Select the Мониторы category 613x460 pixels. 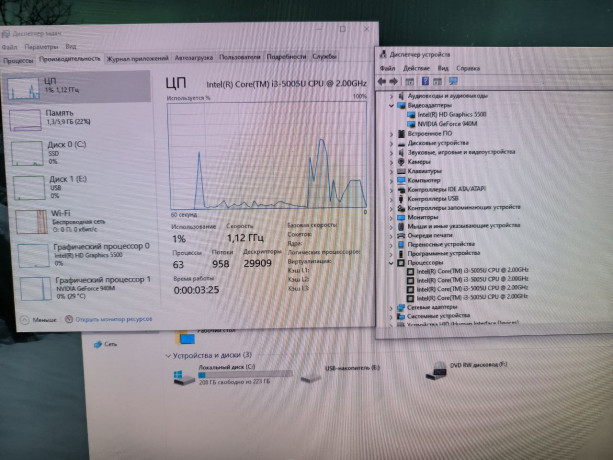coord(423,217)
